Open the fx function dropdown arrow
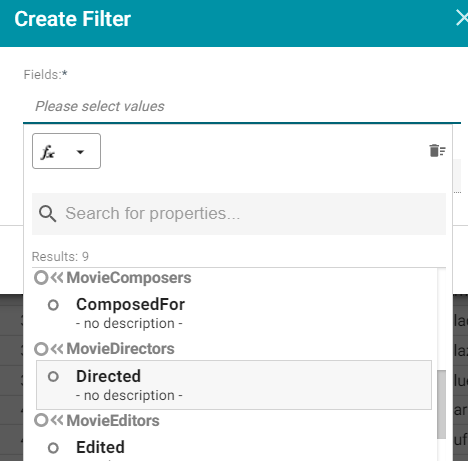 click(80, 152)
